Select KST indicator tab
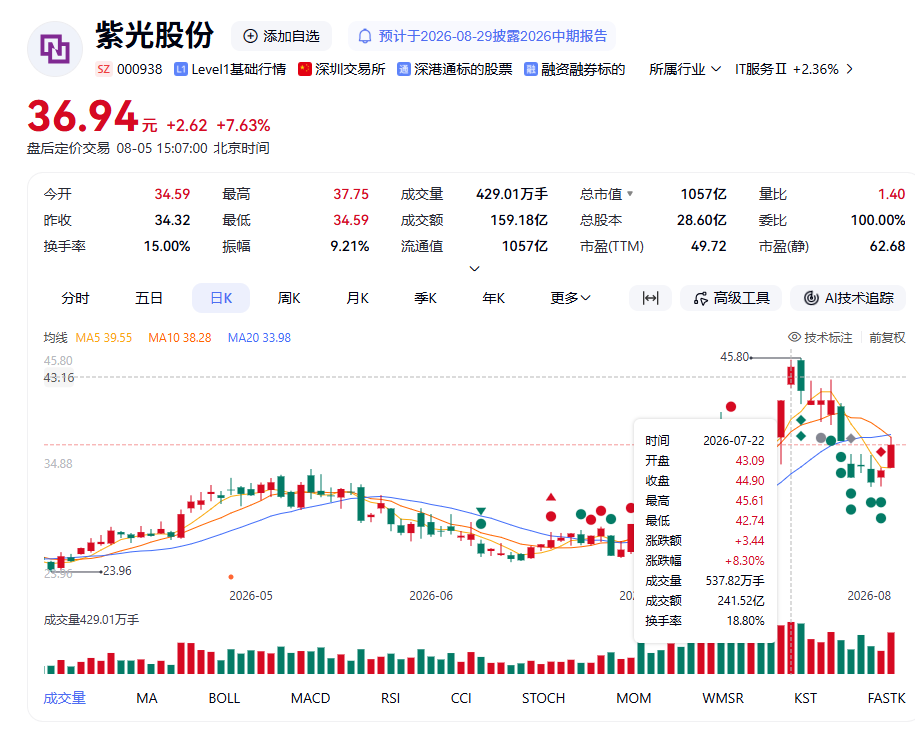Screen dimensions: 915x735 click(805, 698)
